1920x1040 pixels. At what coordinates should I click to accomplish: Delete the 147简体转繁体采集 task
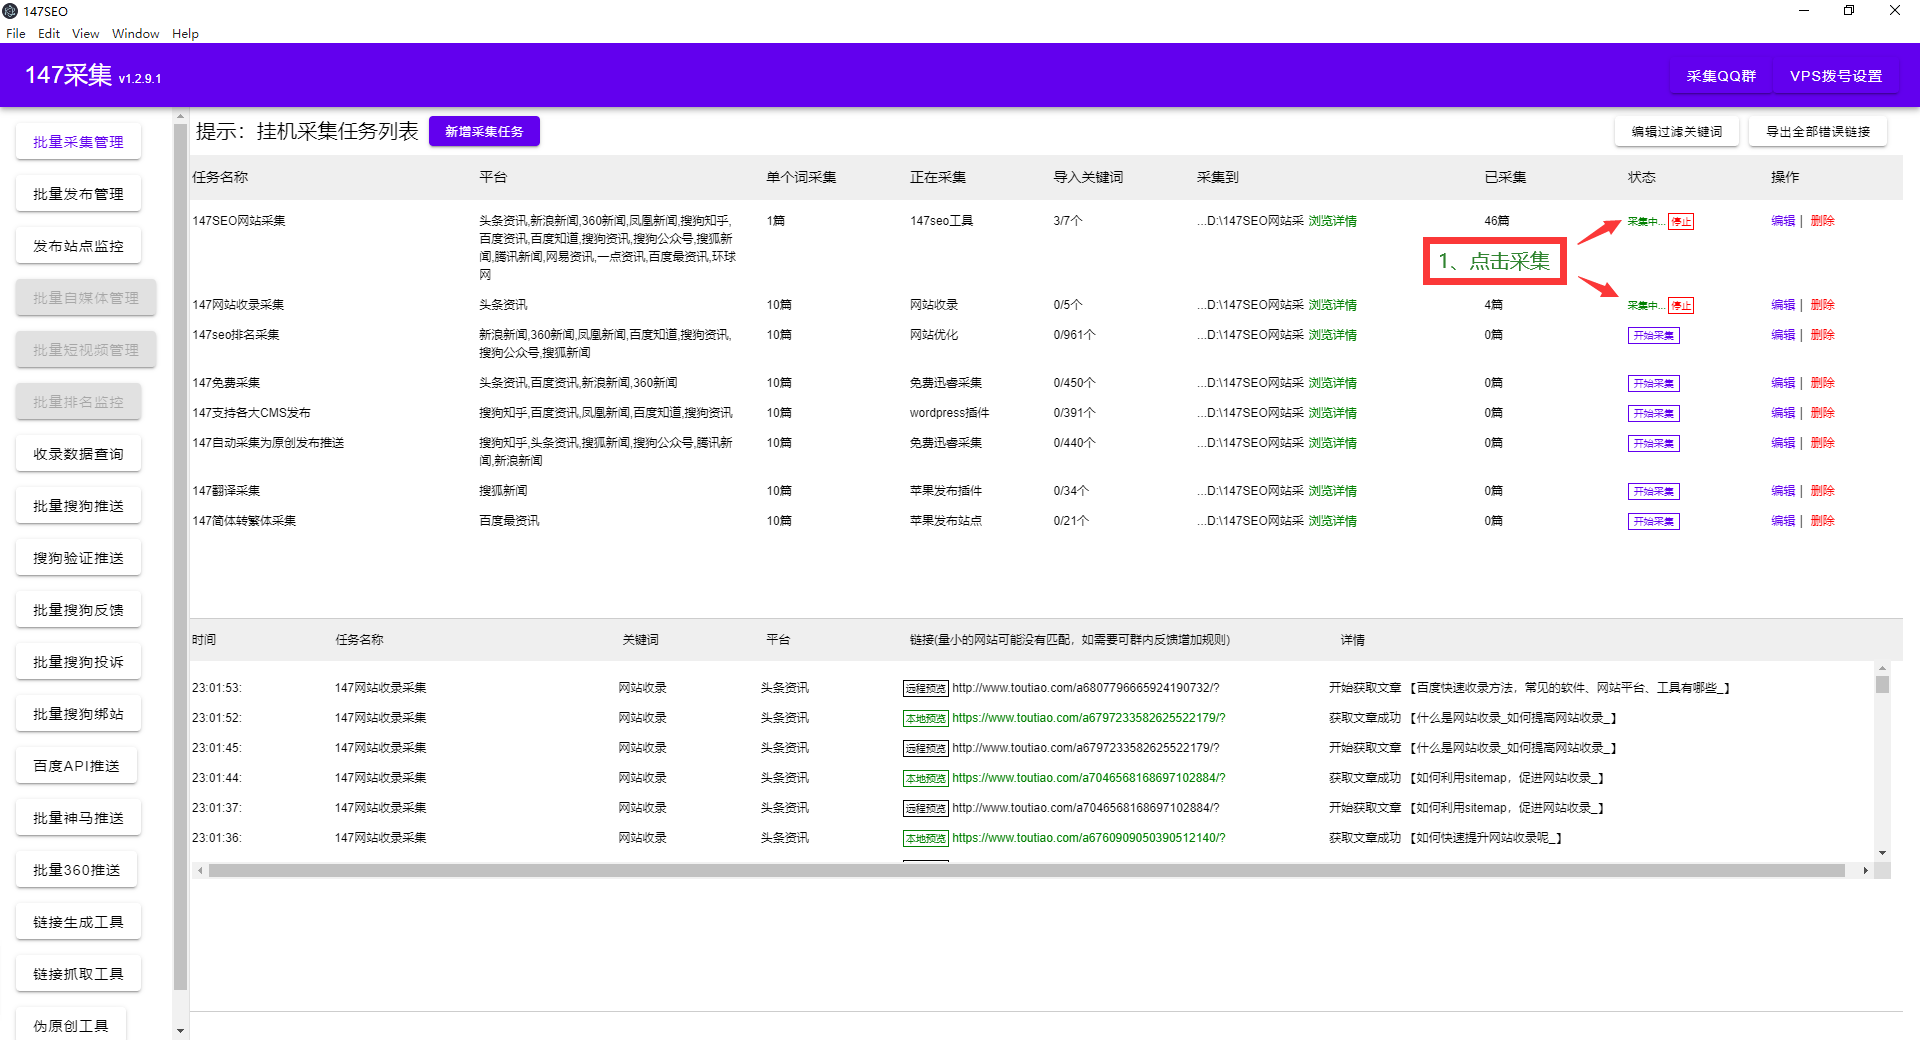1822,521
